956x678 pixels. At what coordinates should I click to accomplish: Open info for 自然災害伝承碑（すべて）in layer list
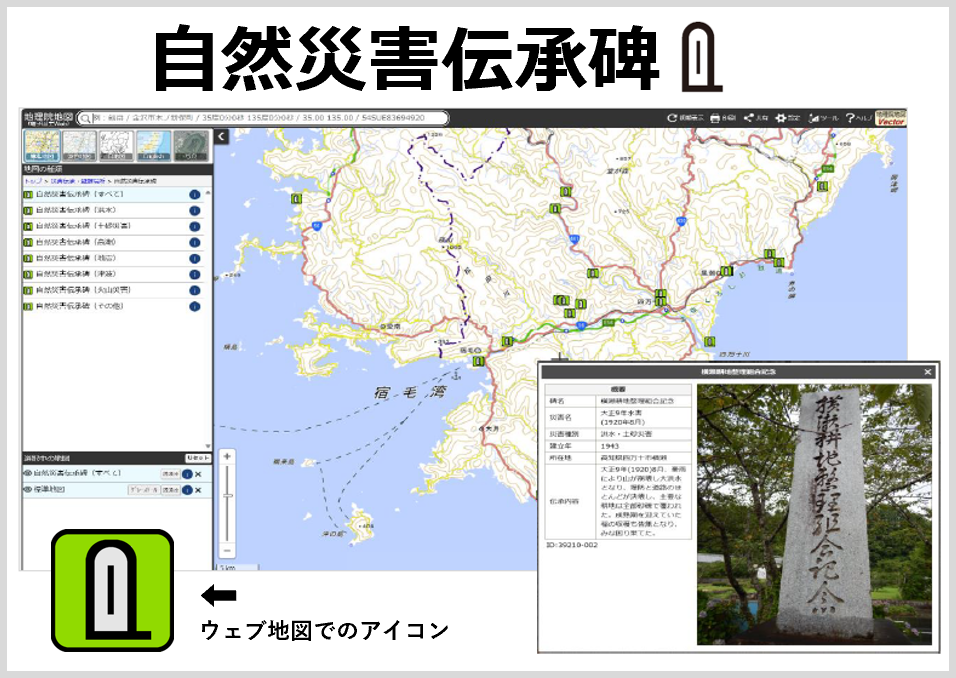tap(194, 195)
